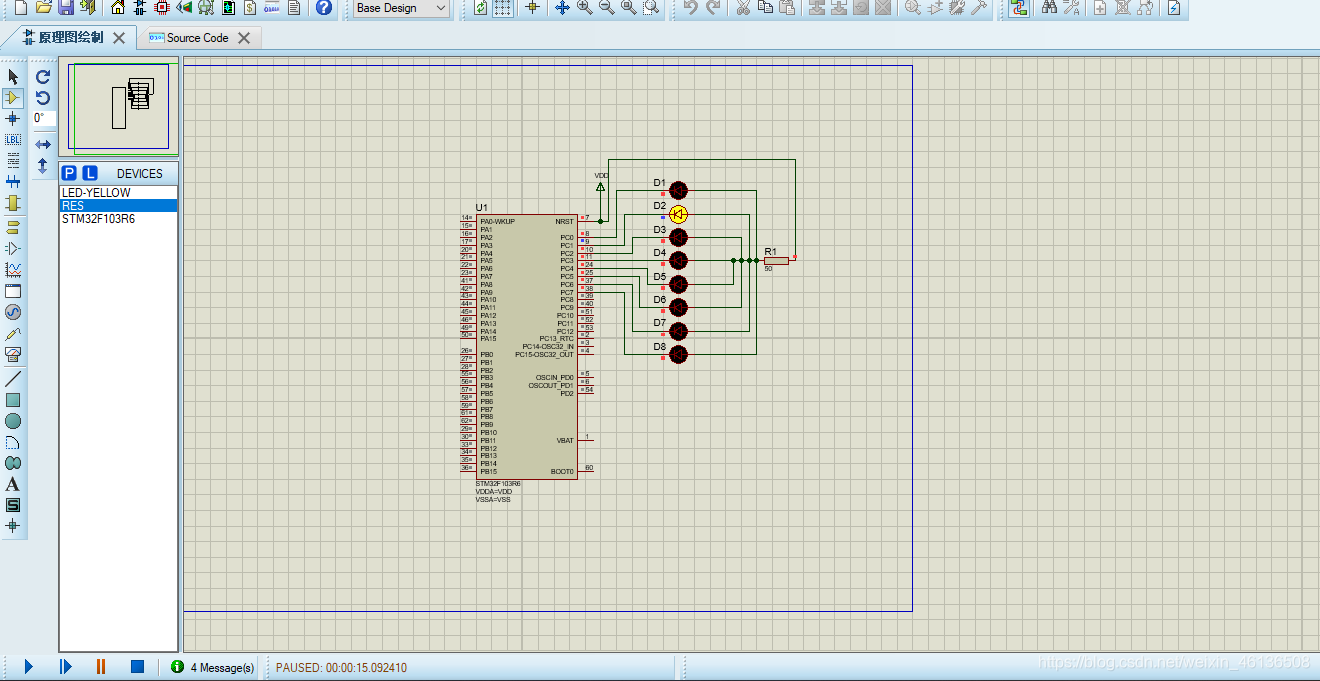
Task: Switch to the Source Code tab
Action: click(197, 38)
